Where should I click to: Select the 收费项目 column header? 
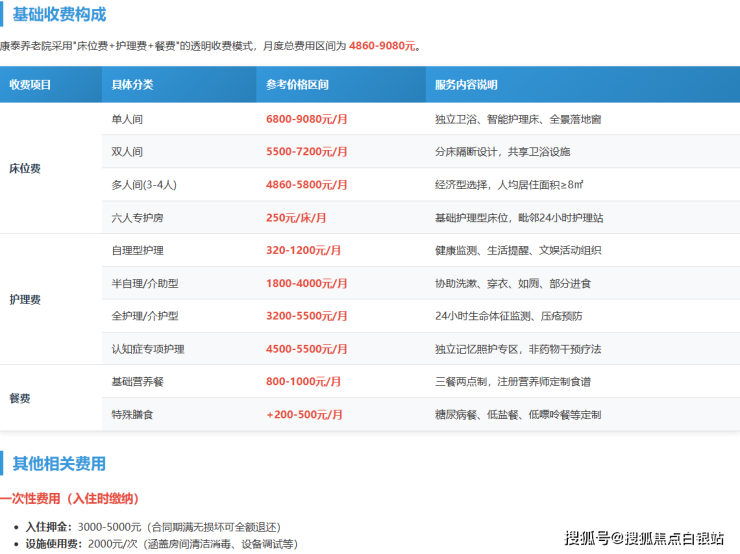pyautogui.click(x=30, y=85)
